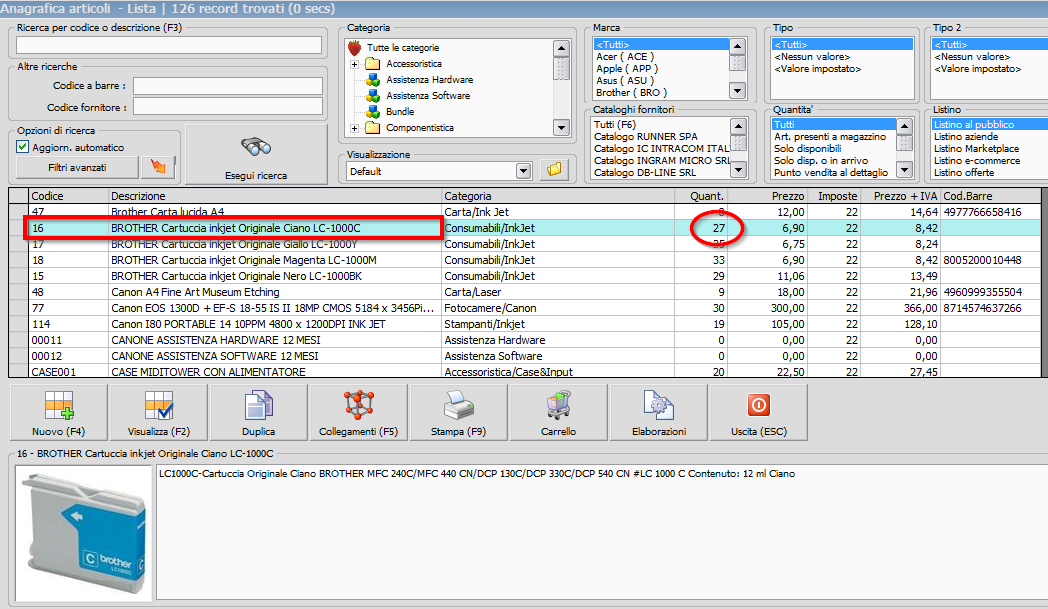
Task: Click the Codice fornitore input field
Action: point(228,107)
